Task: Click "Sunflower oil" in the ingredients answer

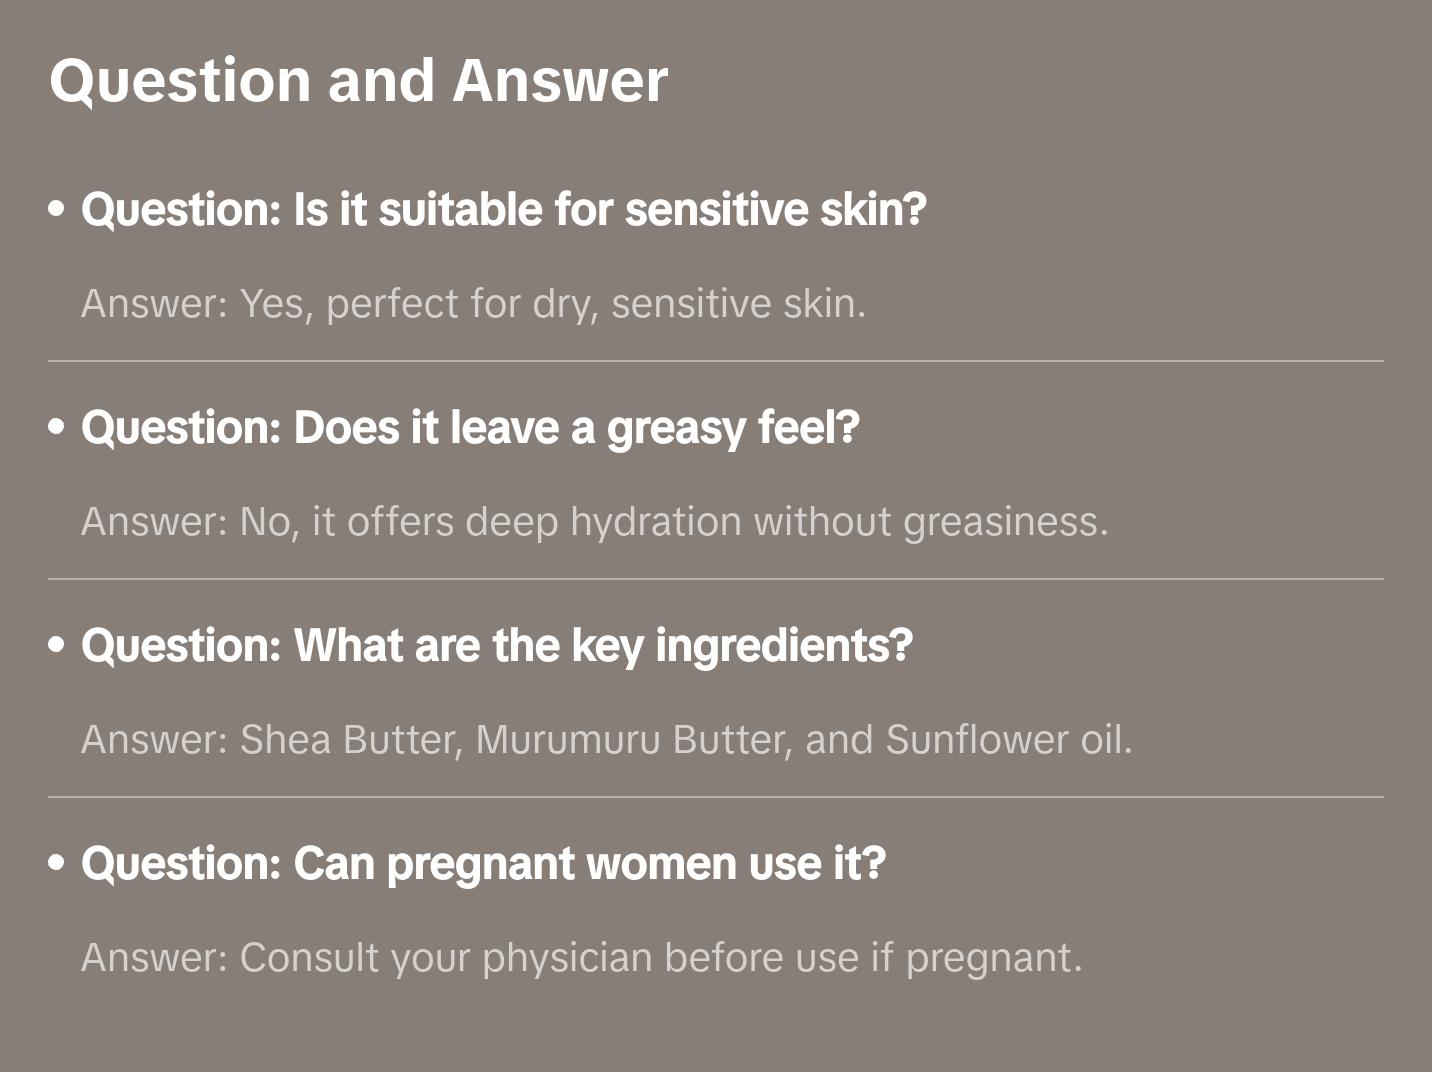Action: coord(1008,740)
